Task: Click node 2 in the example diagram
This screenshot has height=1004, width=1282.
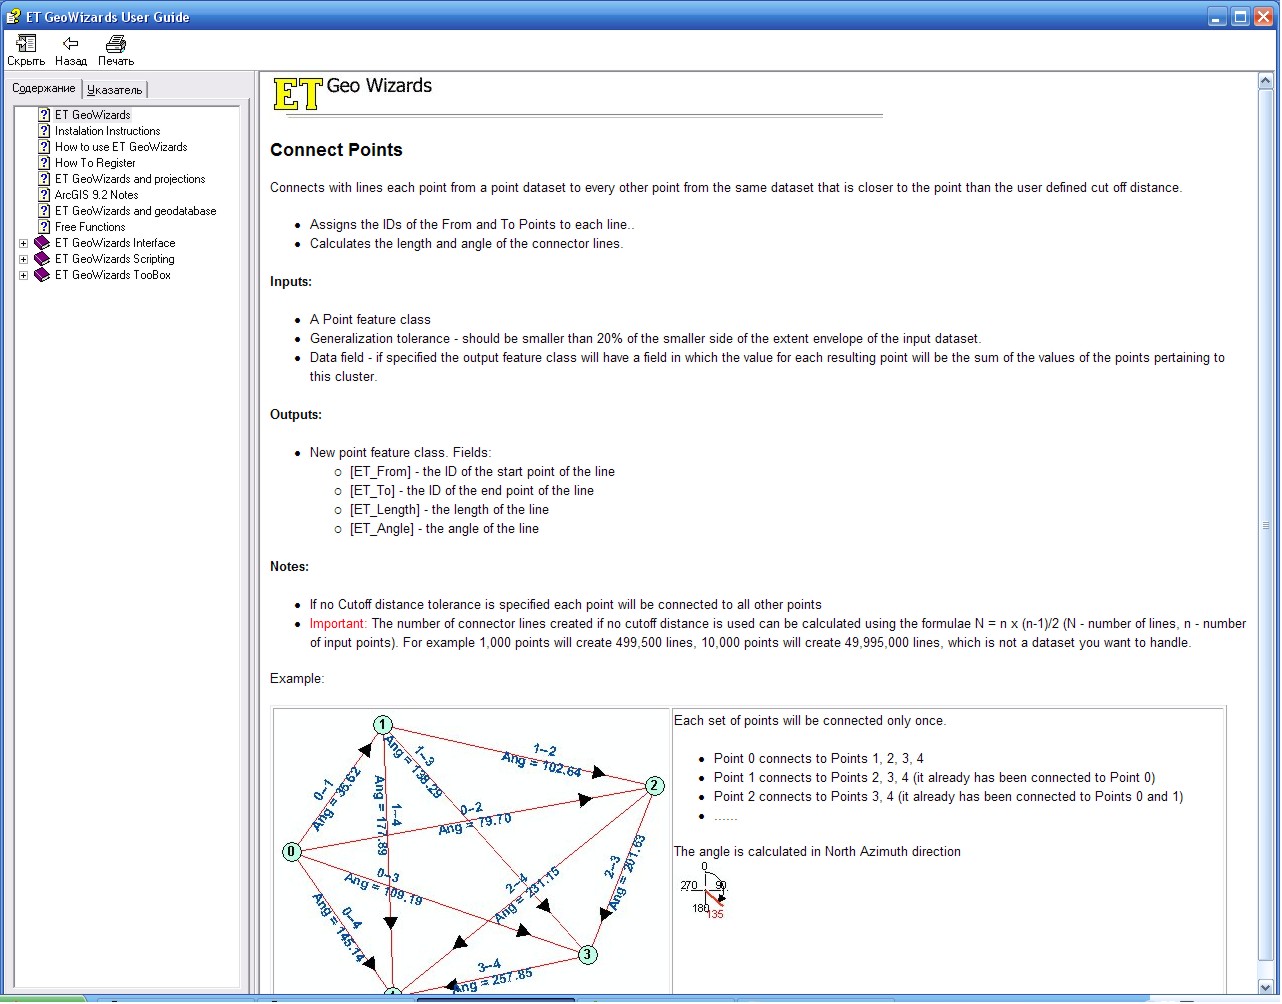Action: pos(654,786)
